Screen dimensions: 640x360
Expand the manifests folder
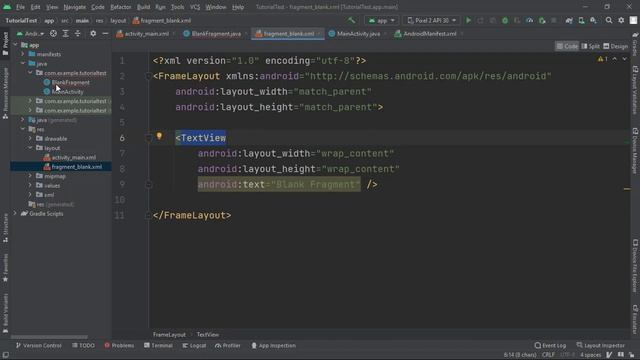[23, 54]
